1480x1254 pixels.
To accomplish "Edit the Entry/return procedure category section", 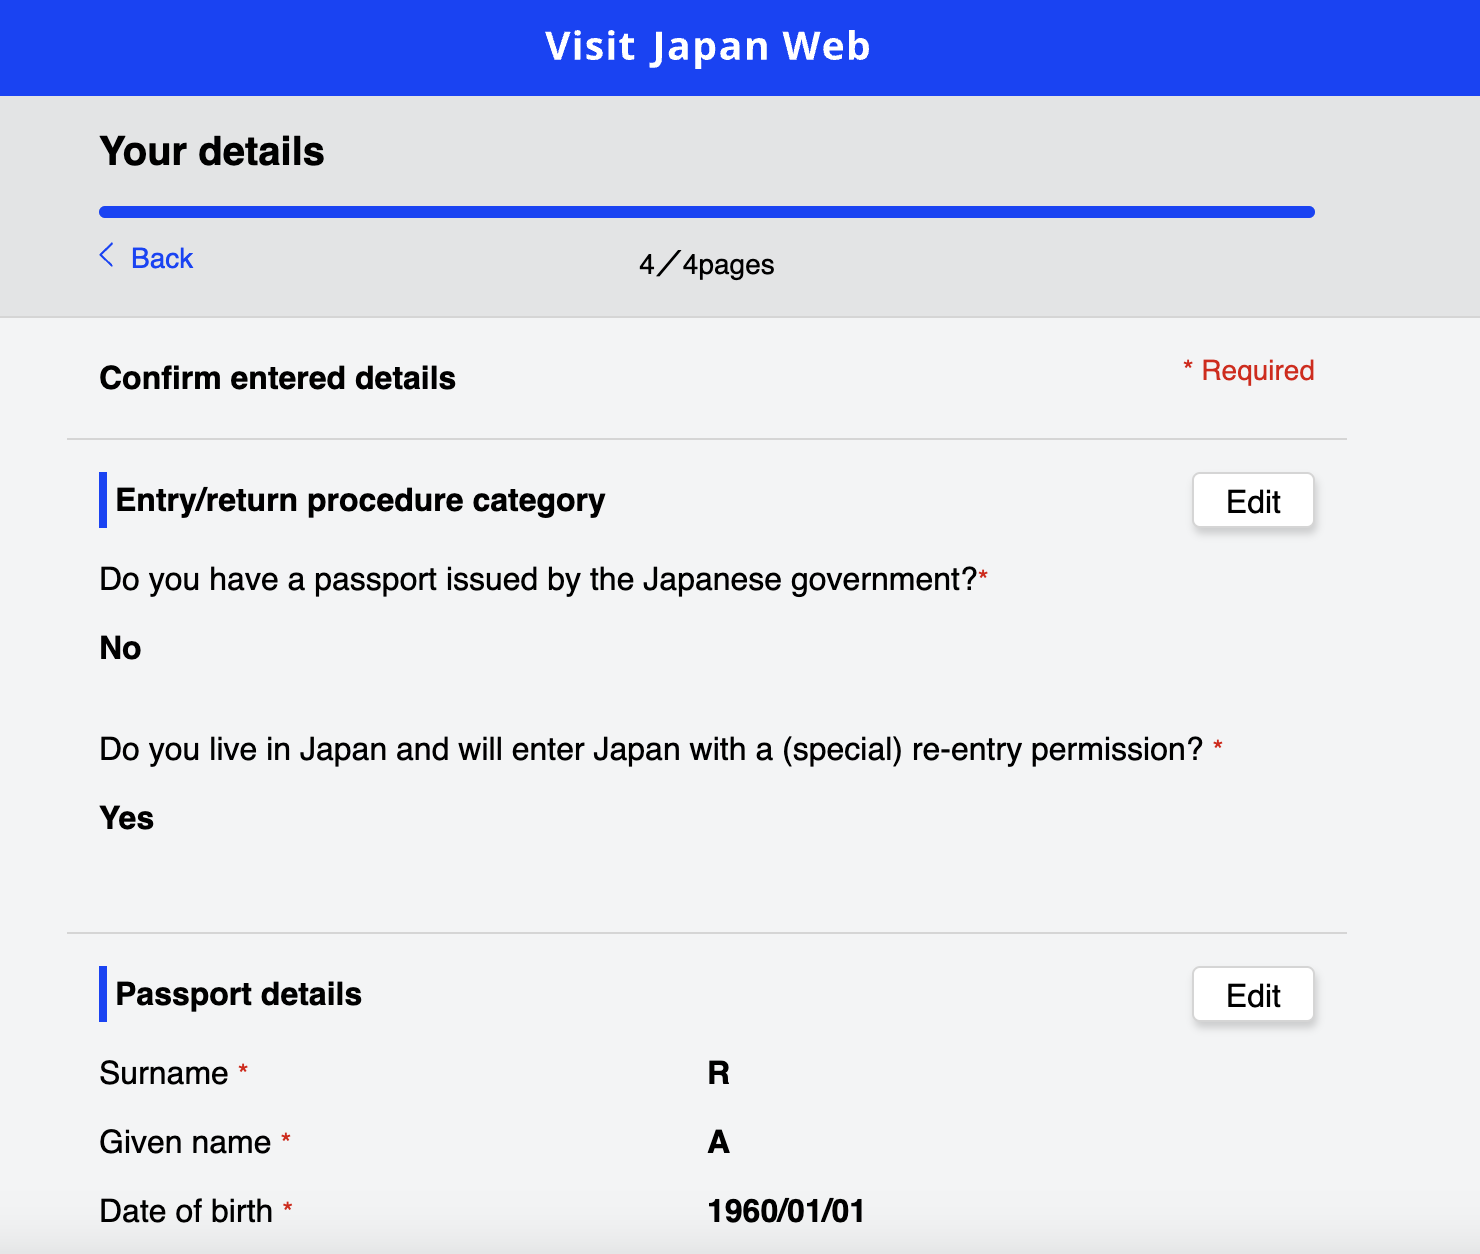I will pos(1253,500).
